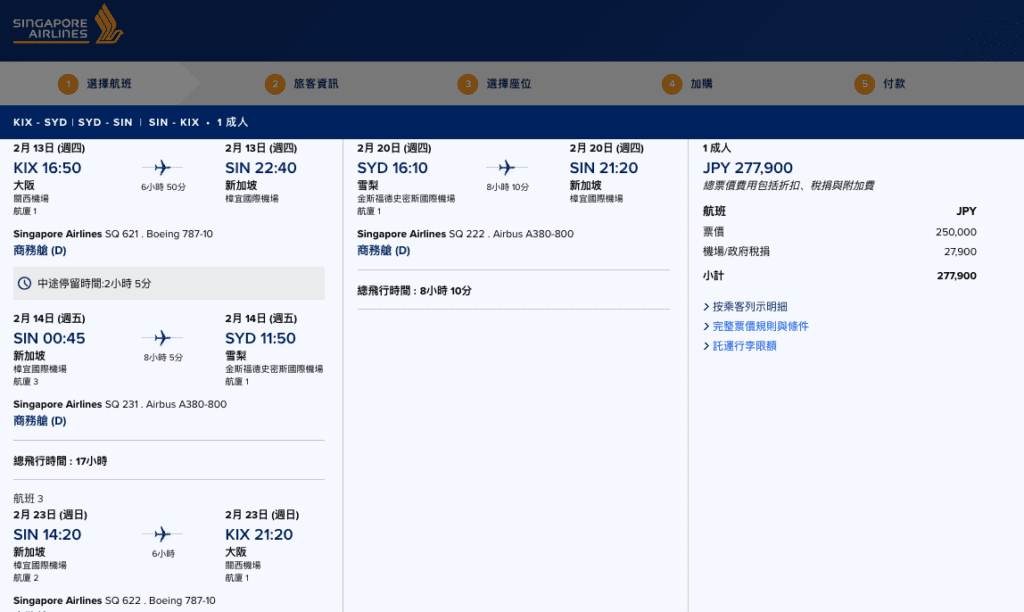
Task: Click the airplane icon for SIN to SYD flight
Action: (x=163, y=338)
